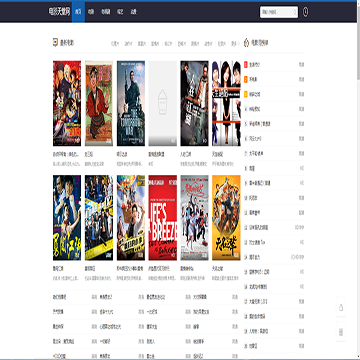The width and height of the screenshot is (360, 360).
Task: Click the site logo text in the header
Action: pos(59,12)
